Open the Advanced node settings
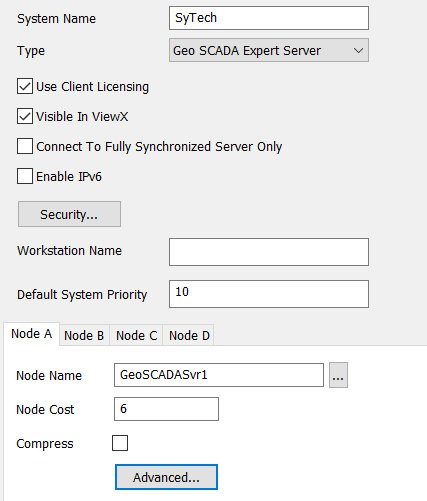The height and width of the screenshot is (501, 427). 166,477
